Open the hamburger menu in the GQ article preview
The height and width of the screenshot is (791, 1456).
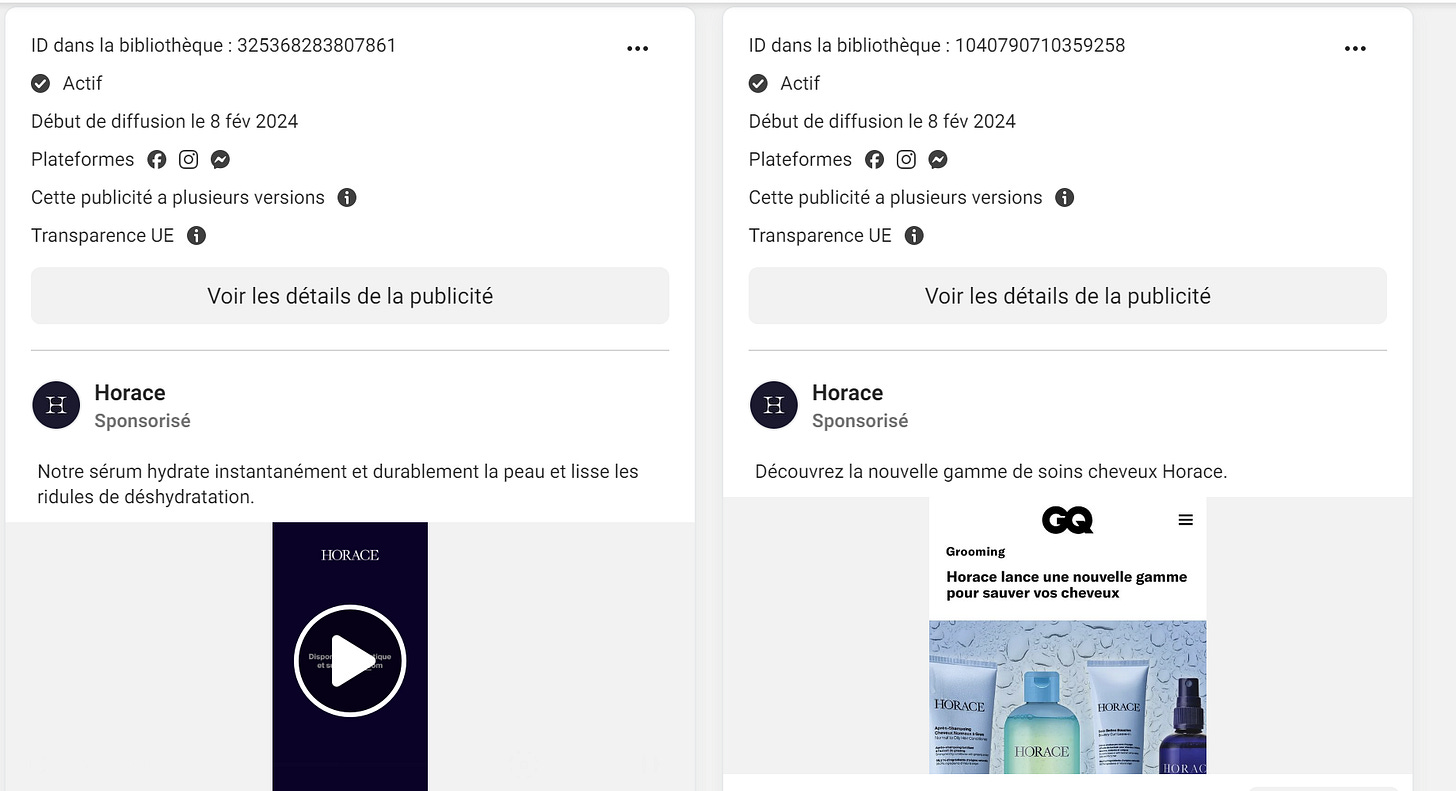click(x=1185, y=520)
